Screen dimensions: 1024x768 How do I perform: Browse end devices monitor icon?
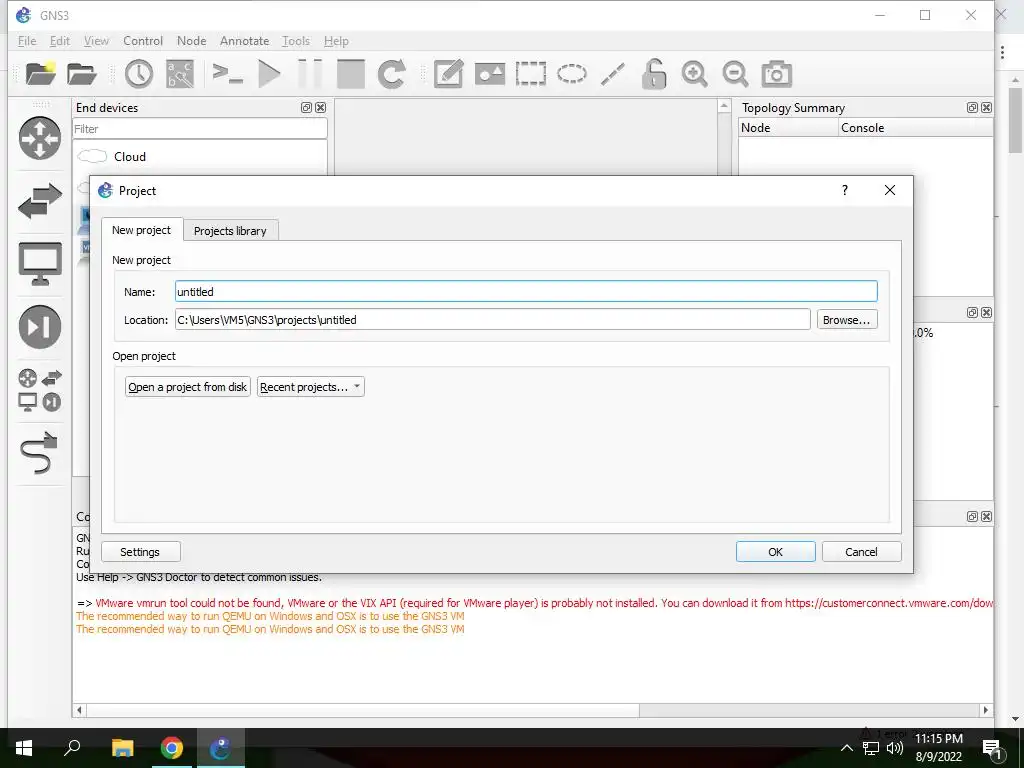point(40,263)
